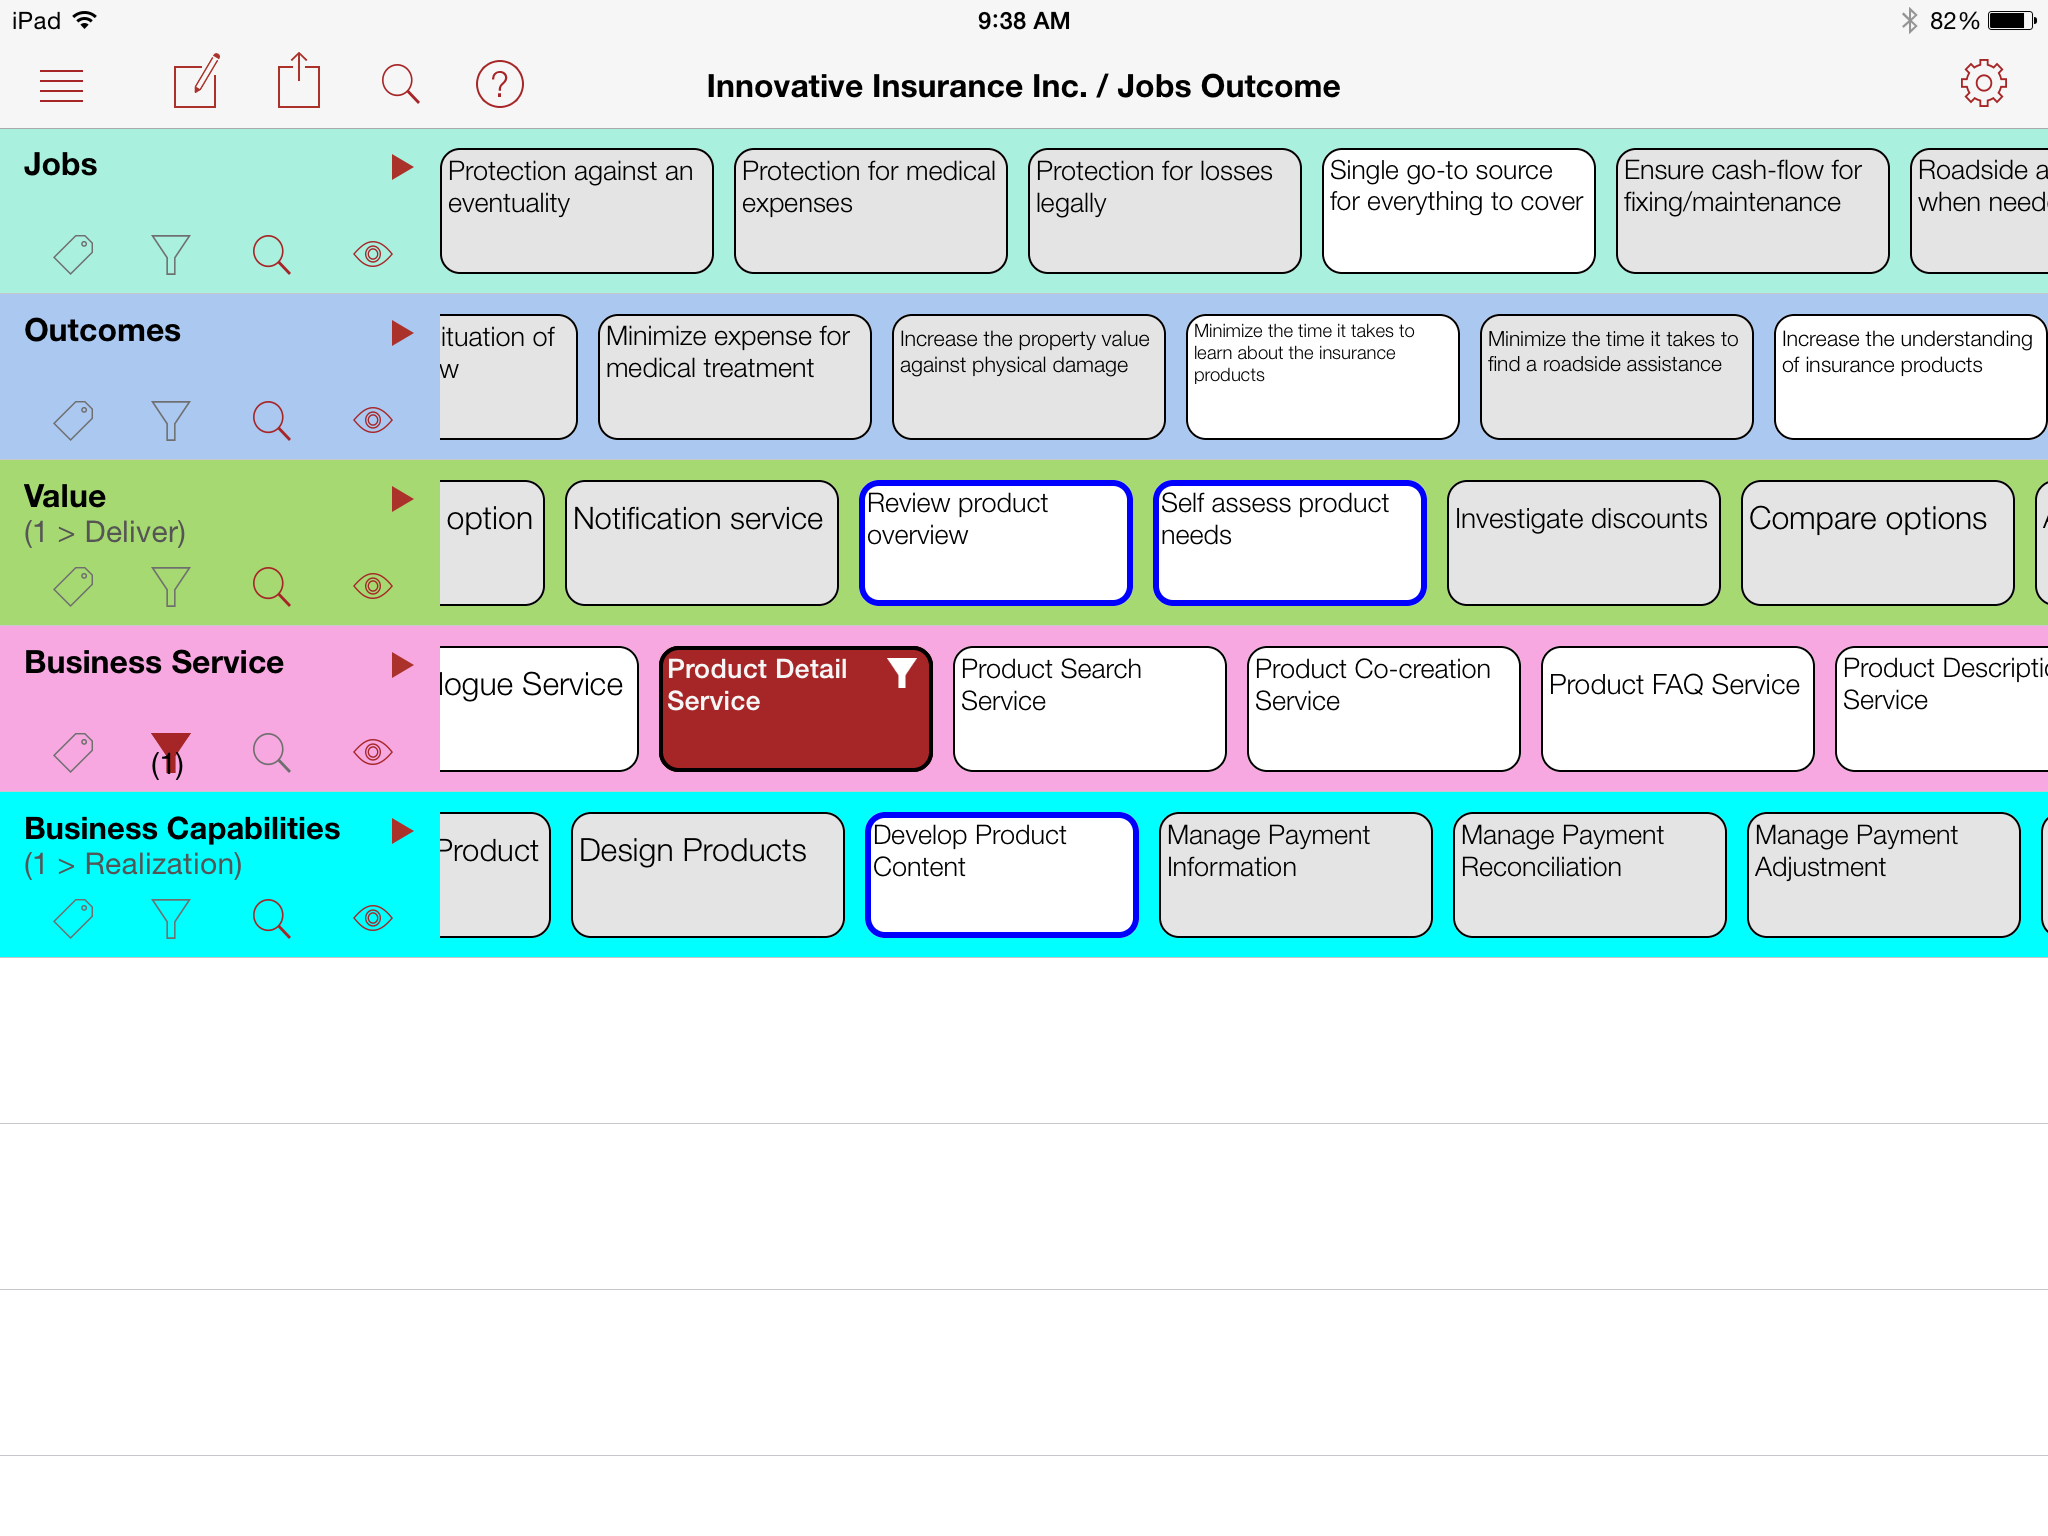Image resolution: width=2048 pixels, height=1536 pixels.
Task: Tap the edit pencil icon in toolbar
Action: coord(197,81)
